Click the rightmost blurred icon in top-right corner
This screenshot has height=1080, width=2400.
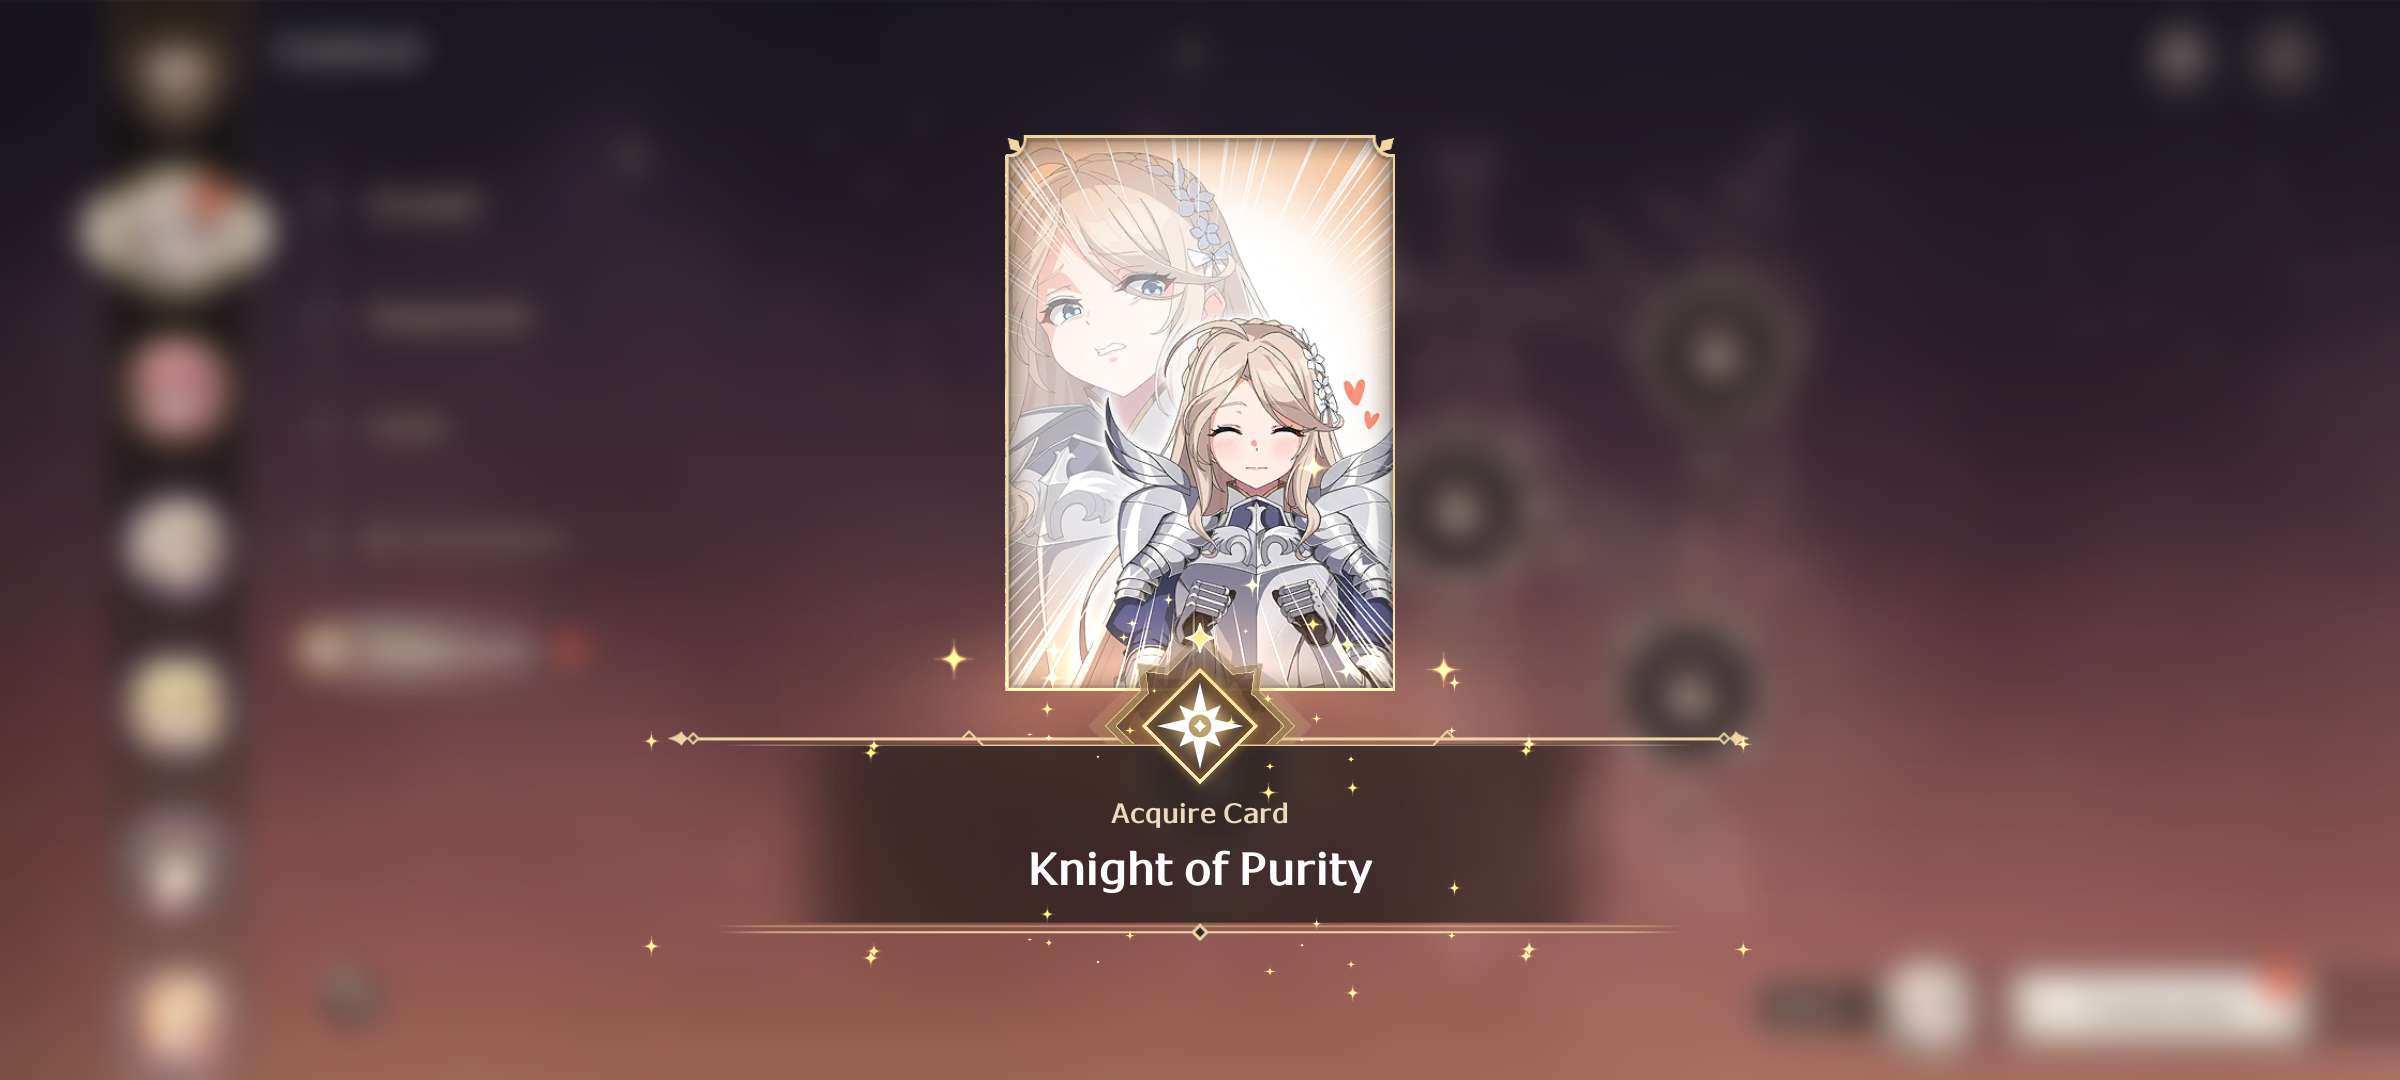(x=2285, y=58)
